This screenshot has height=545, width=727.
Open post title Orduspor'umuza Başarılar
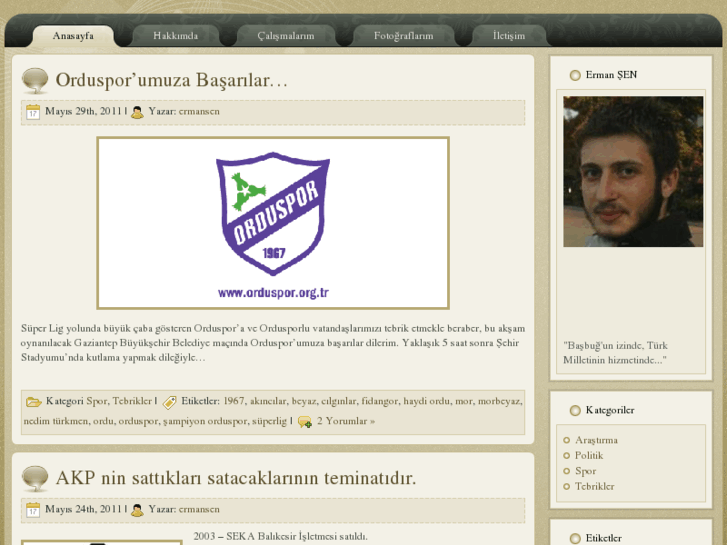pos(172,80)
